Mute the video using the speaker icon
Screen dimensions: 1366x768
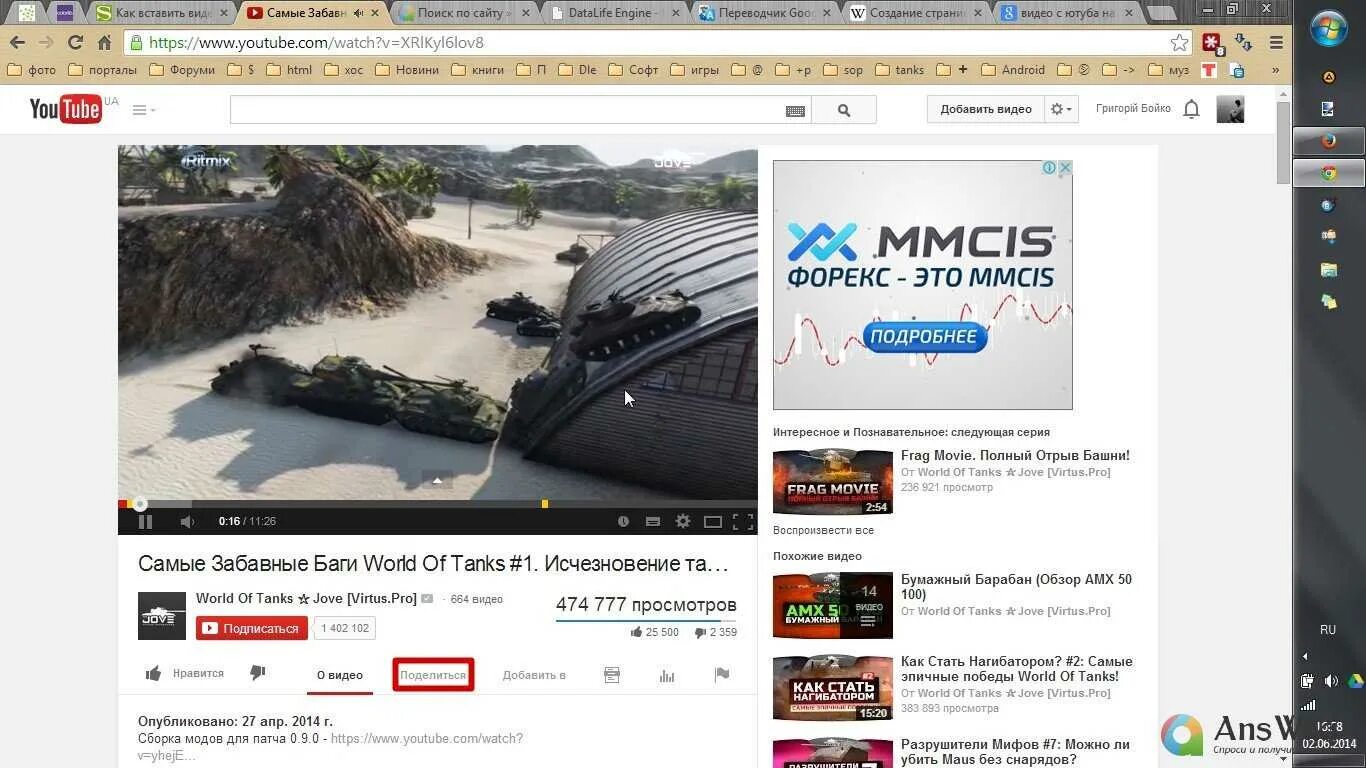pos(187,521)
